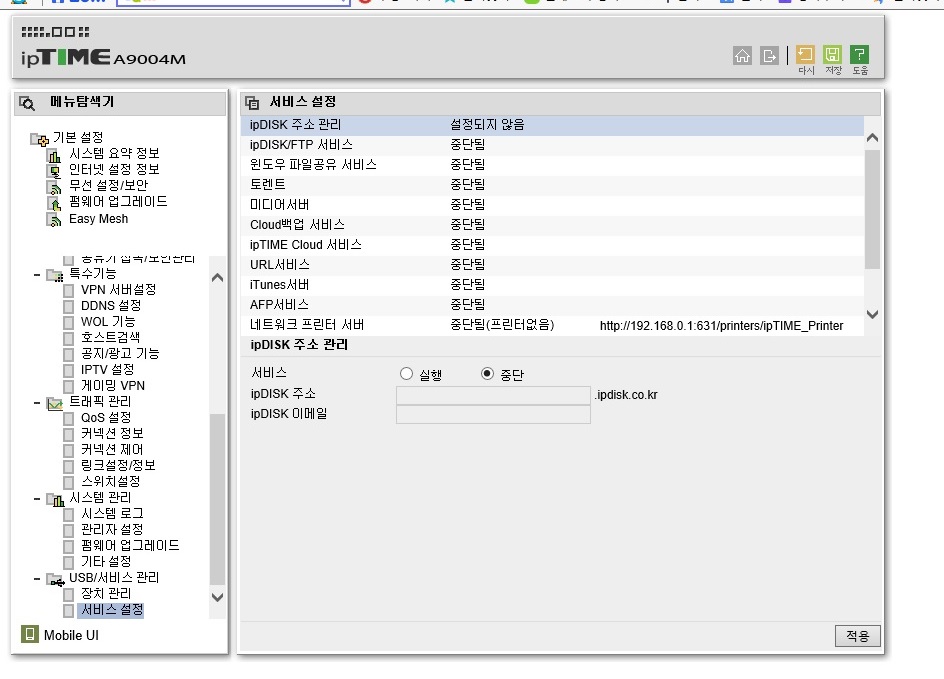Collapse the 트래픽 관리 tree node
This screenshot has width=944, height=679.
point(37,403)
